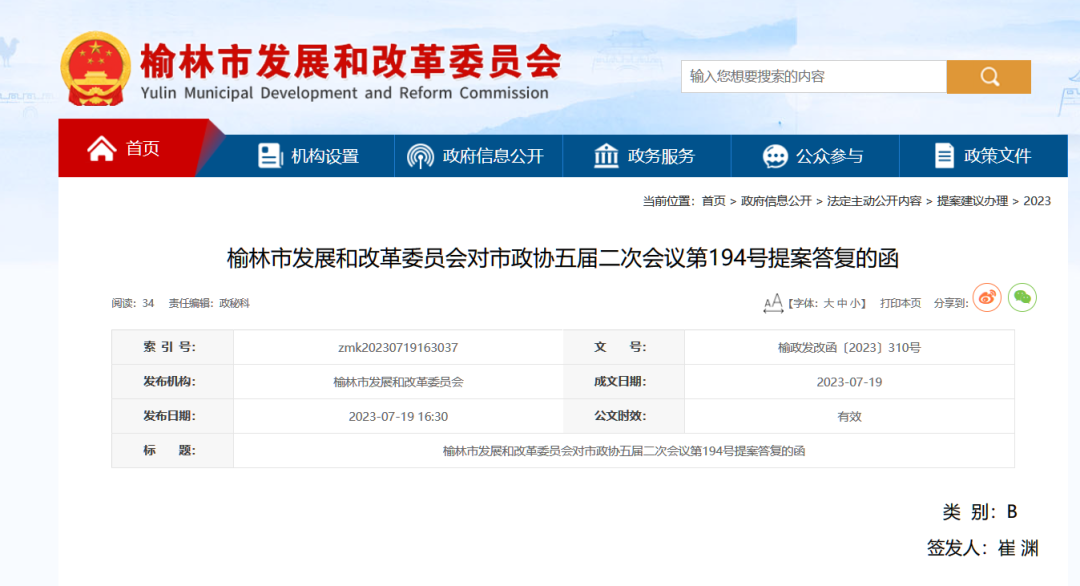
Task: Click 打印本页 to print page
Action: (900, 304)
